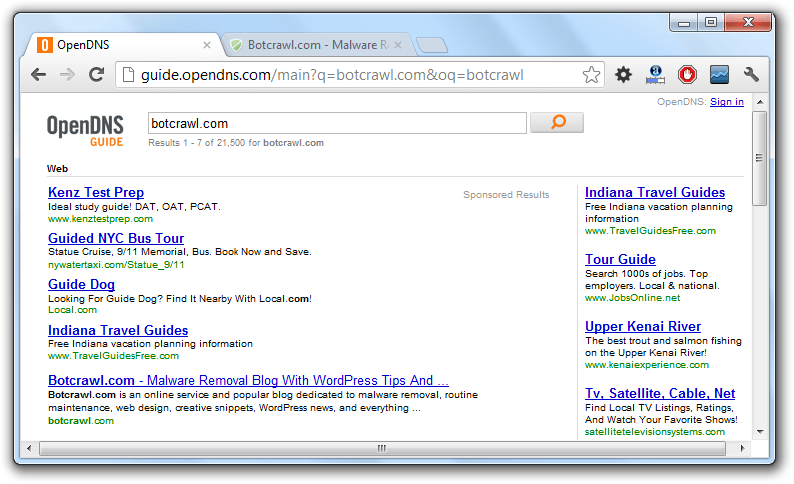The height and width of the screenshot is (484, 794).
Task: Switch to the Botcrawl.com Malware tab
Action: tap(318, 45)
